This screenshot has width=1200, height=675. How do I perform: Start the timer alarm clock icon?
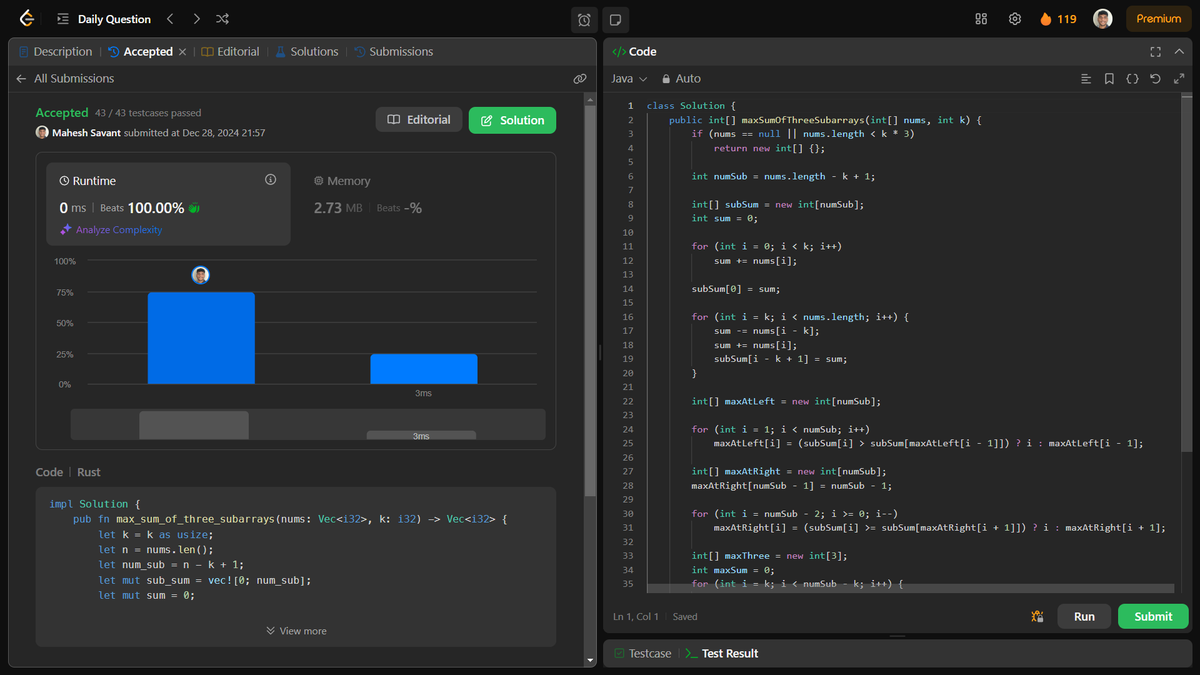point(585,19)
